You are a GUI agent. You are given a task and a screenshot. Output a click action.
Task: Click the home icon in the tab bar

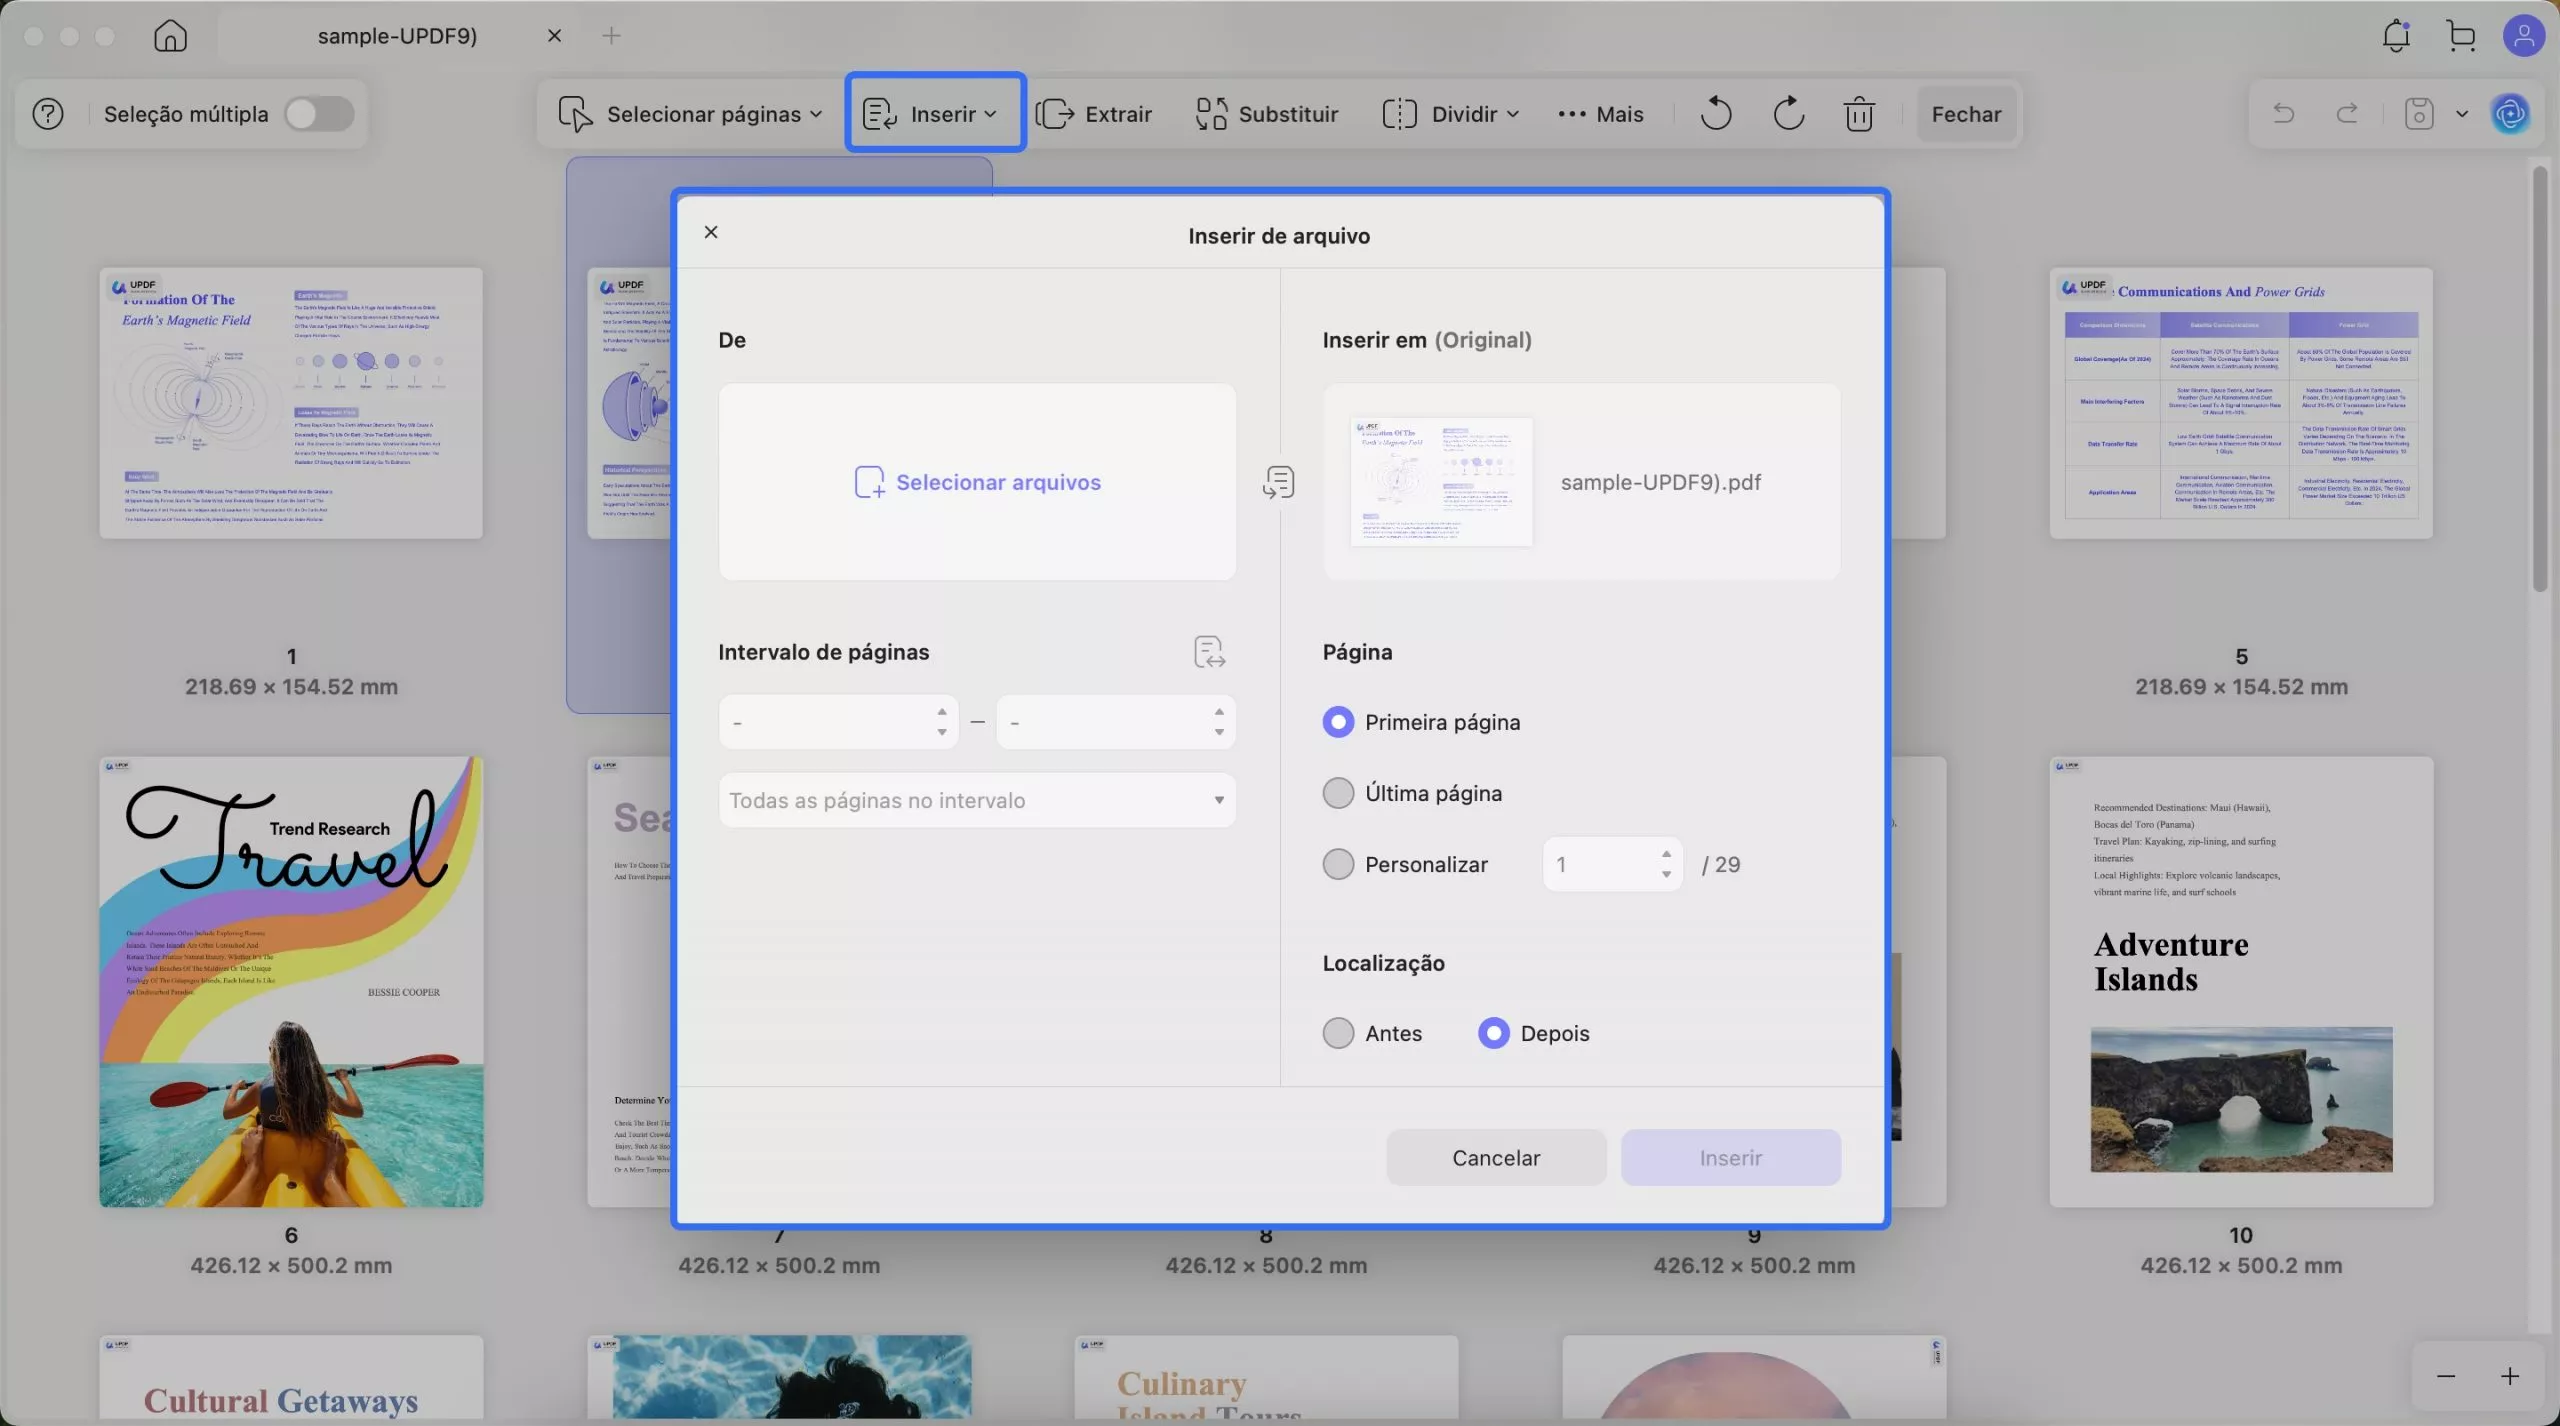pyautogui.click(x=170, y=36)
